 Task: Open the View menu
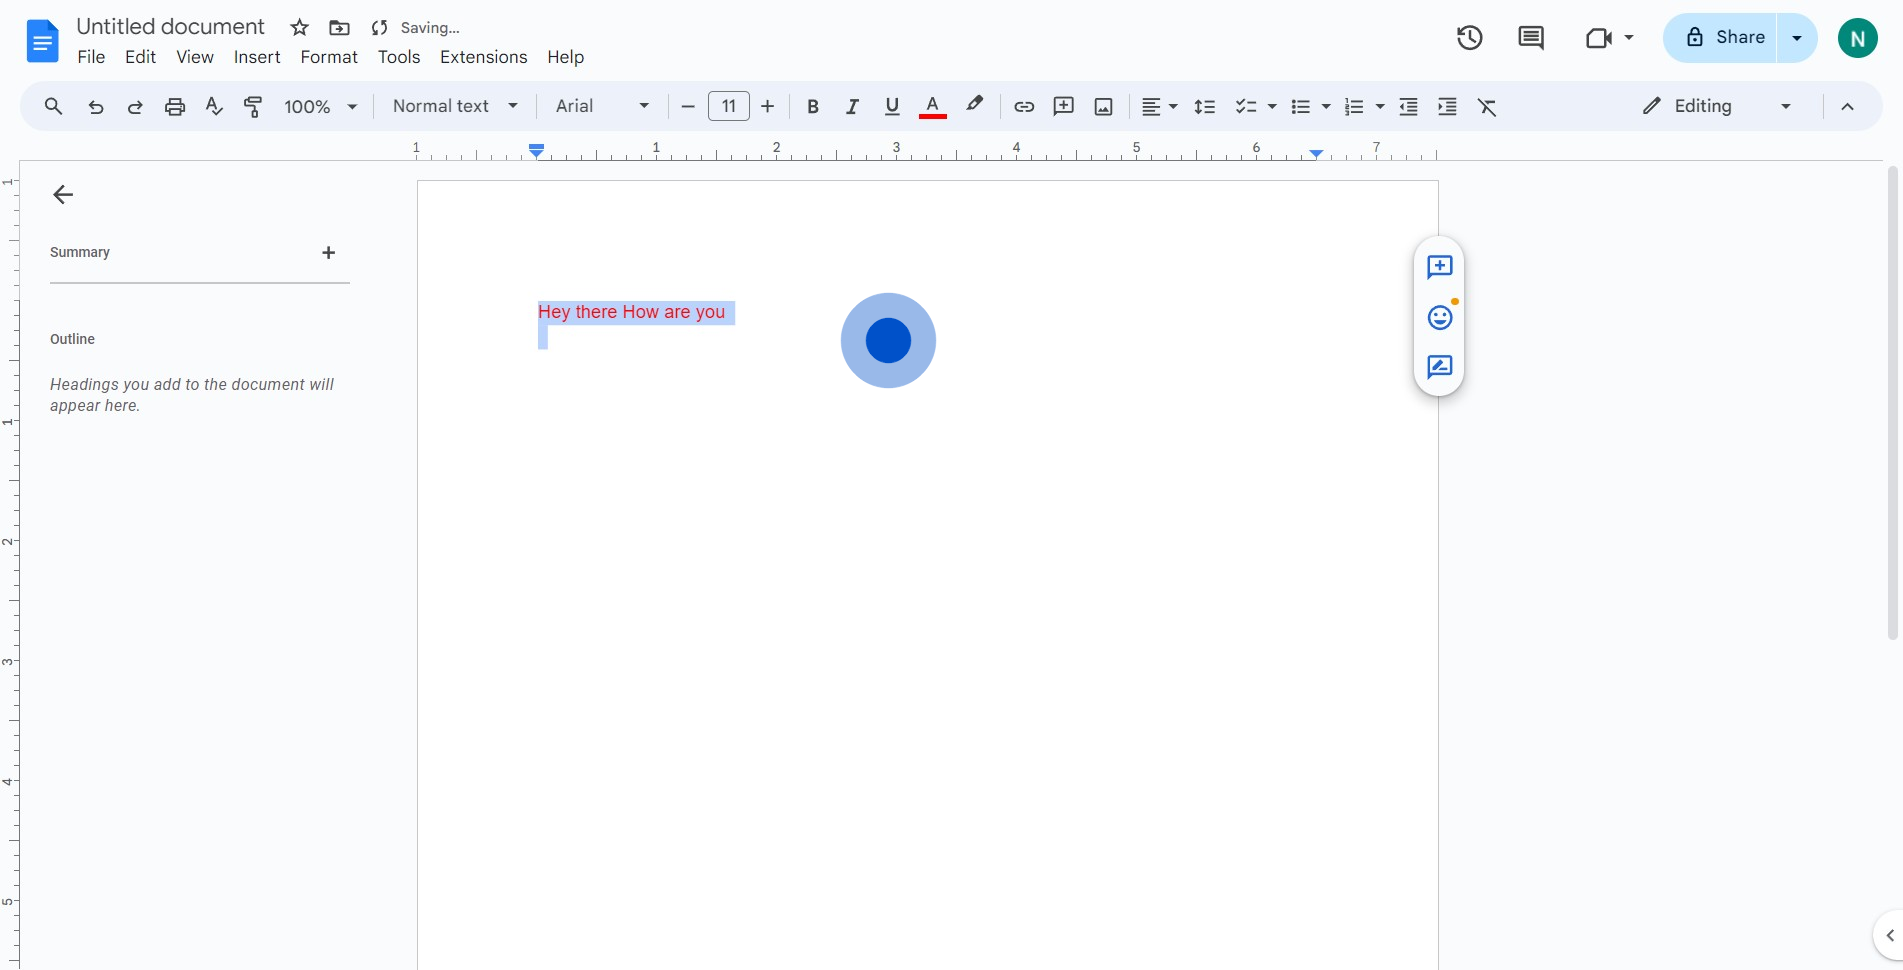195,57
